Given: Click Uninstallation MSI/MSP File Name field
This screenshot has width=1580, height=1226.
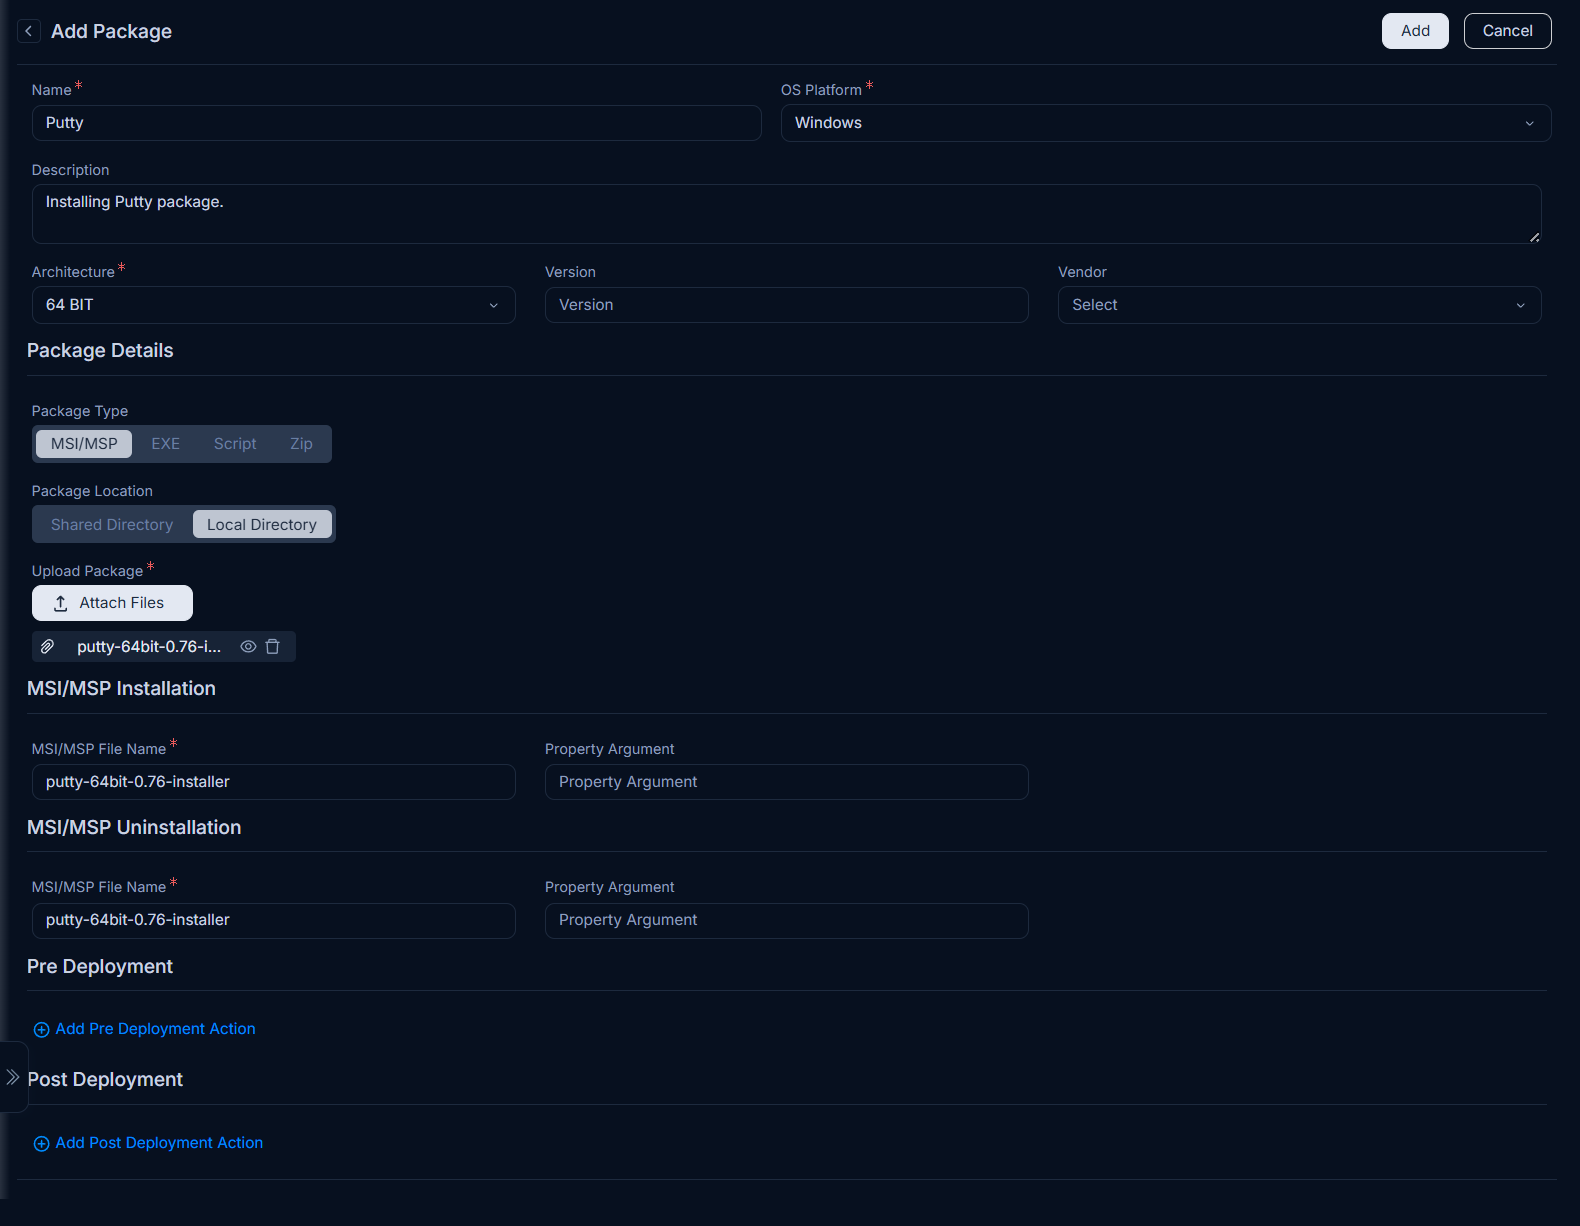Looking at the screenshot, I should [274, 921].
